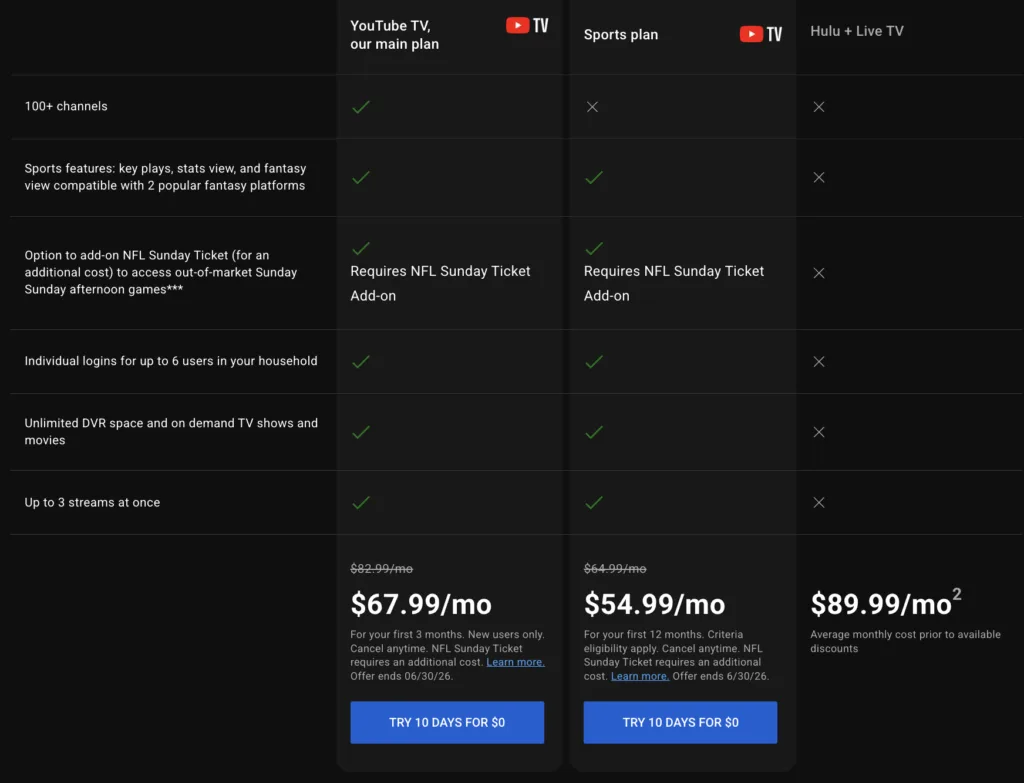
Task: Click main plan checkmark for 100+ channels
Action: (361, 106)
